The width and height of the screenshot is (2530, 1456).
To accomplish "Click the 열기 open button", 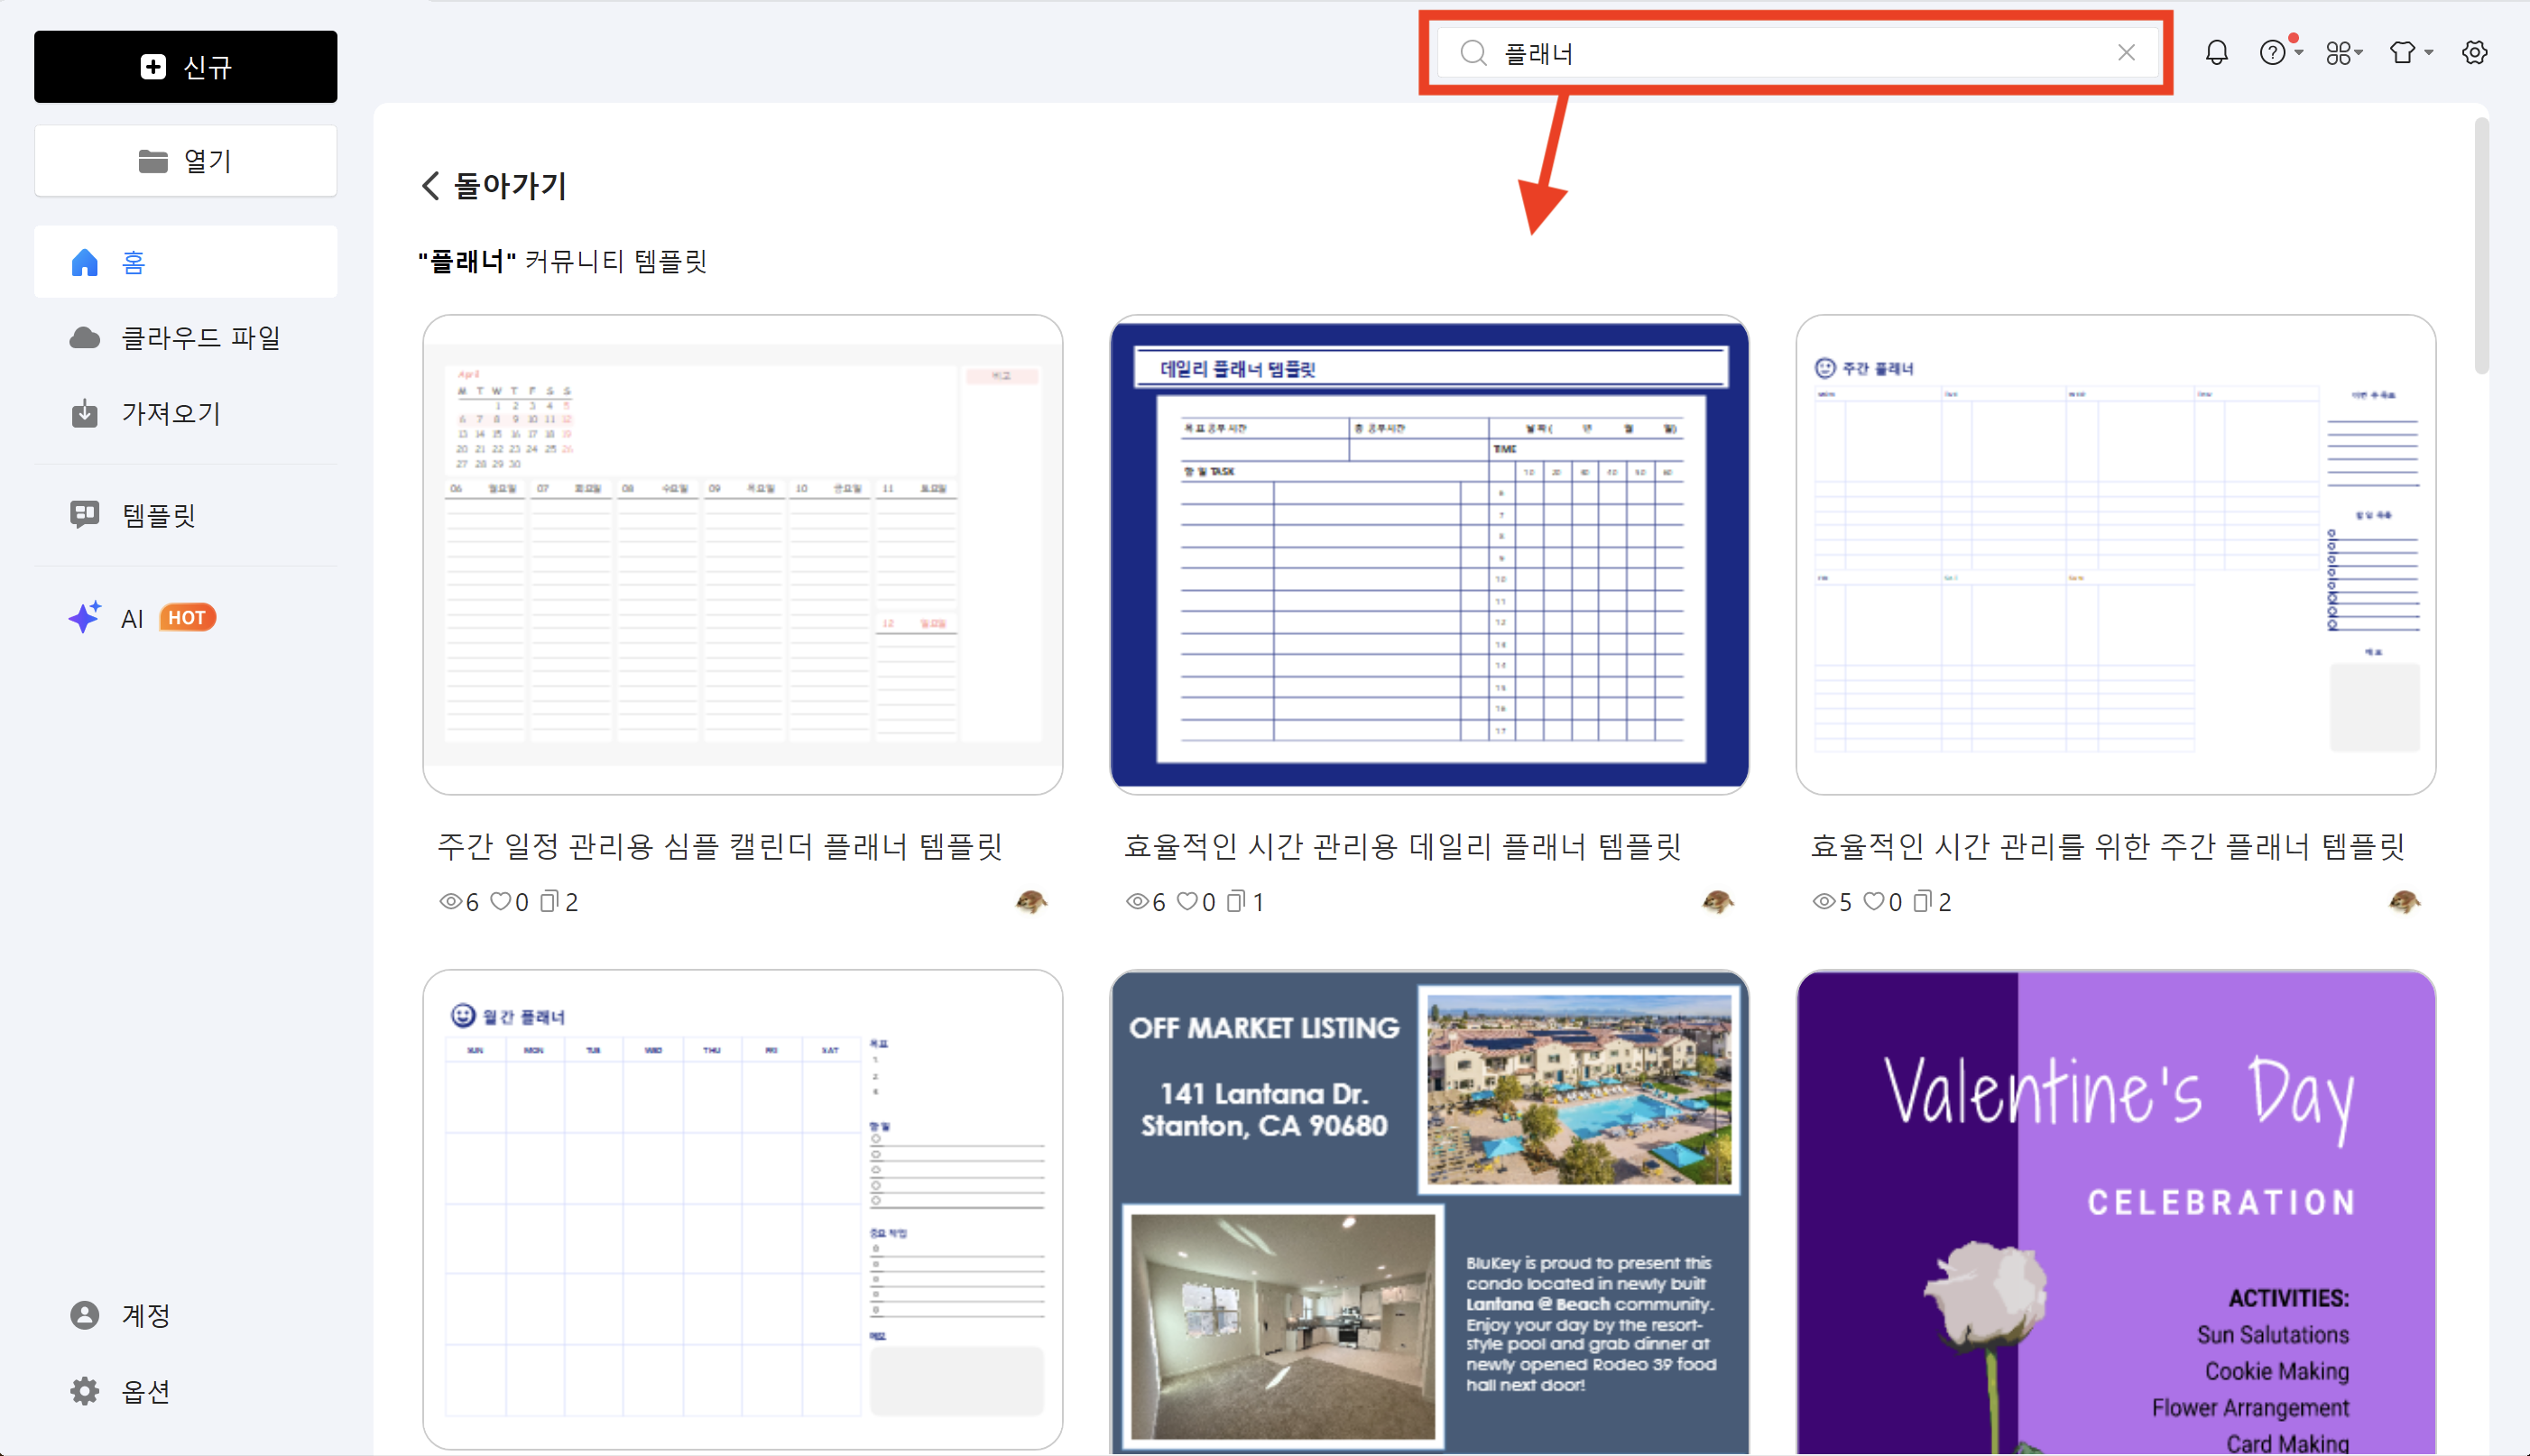I will [x=185, y=161].
